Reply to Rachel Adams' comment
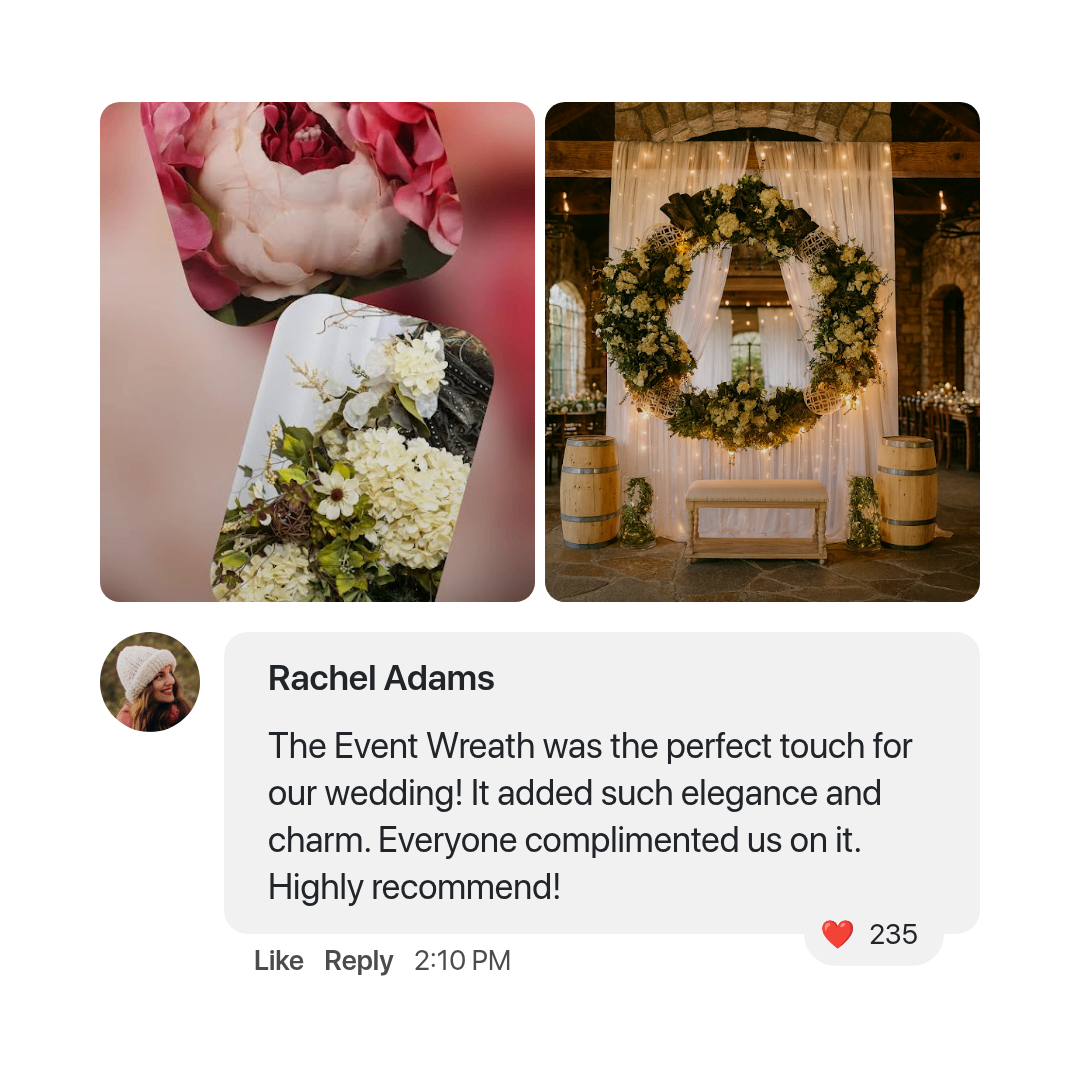The width and height of the screenshot is (1080, 1080). point(358,961)
